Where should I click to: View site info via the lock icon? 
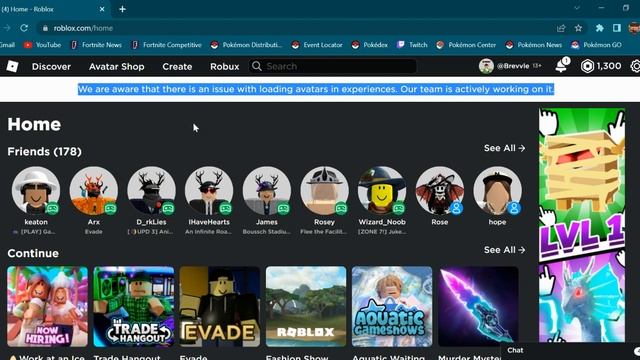(45, 28)
